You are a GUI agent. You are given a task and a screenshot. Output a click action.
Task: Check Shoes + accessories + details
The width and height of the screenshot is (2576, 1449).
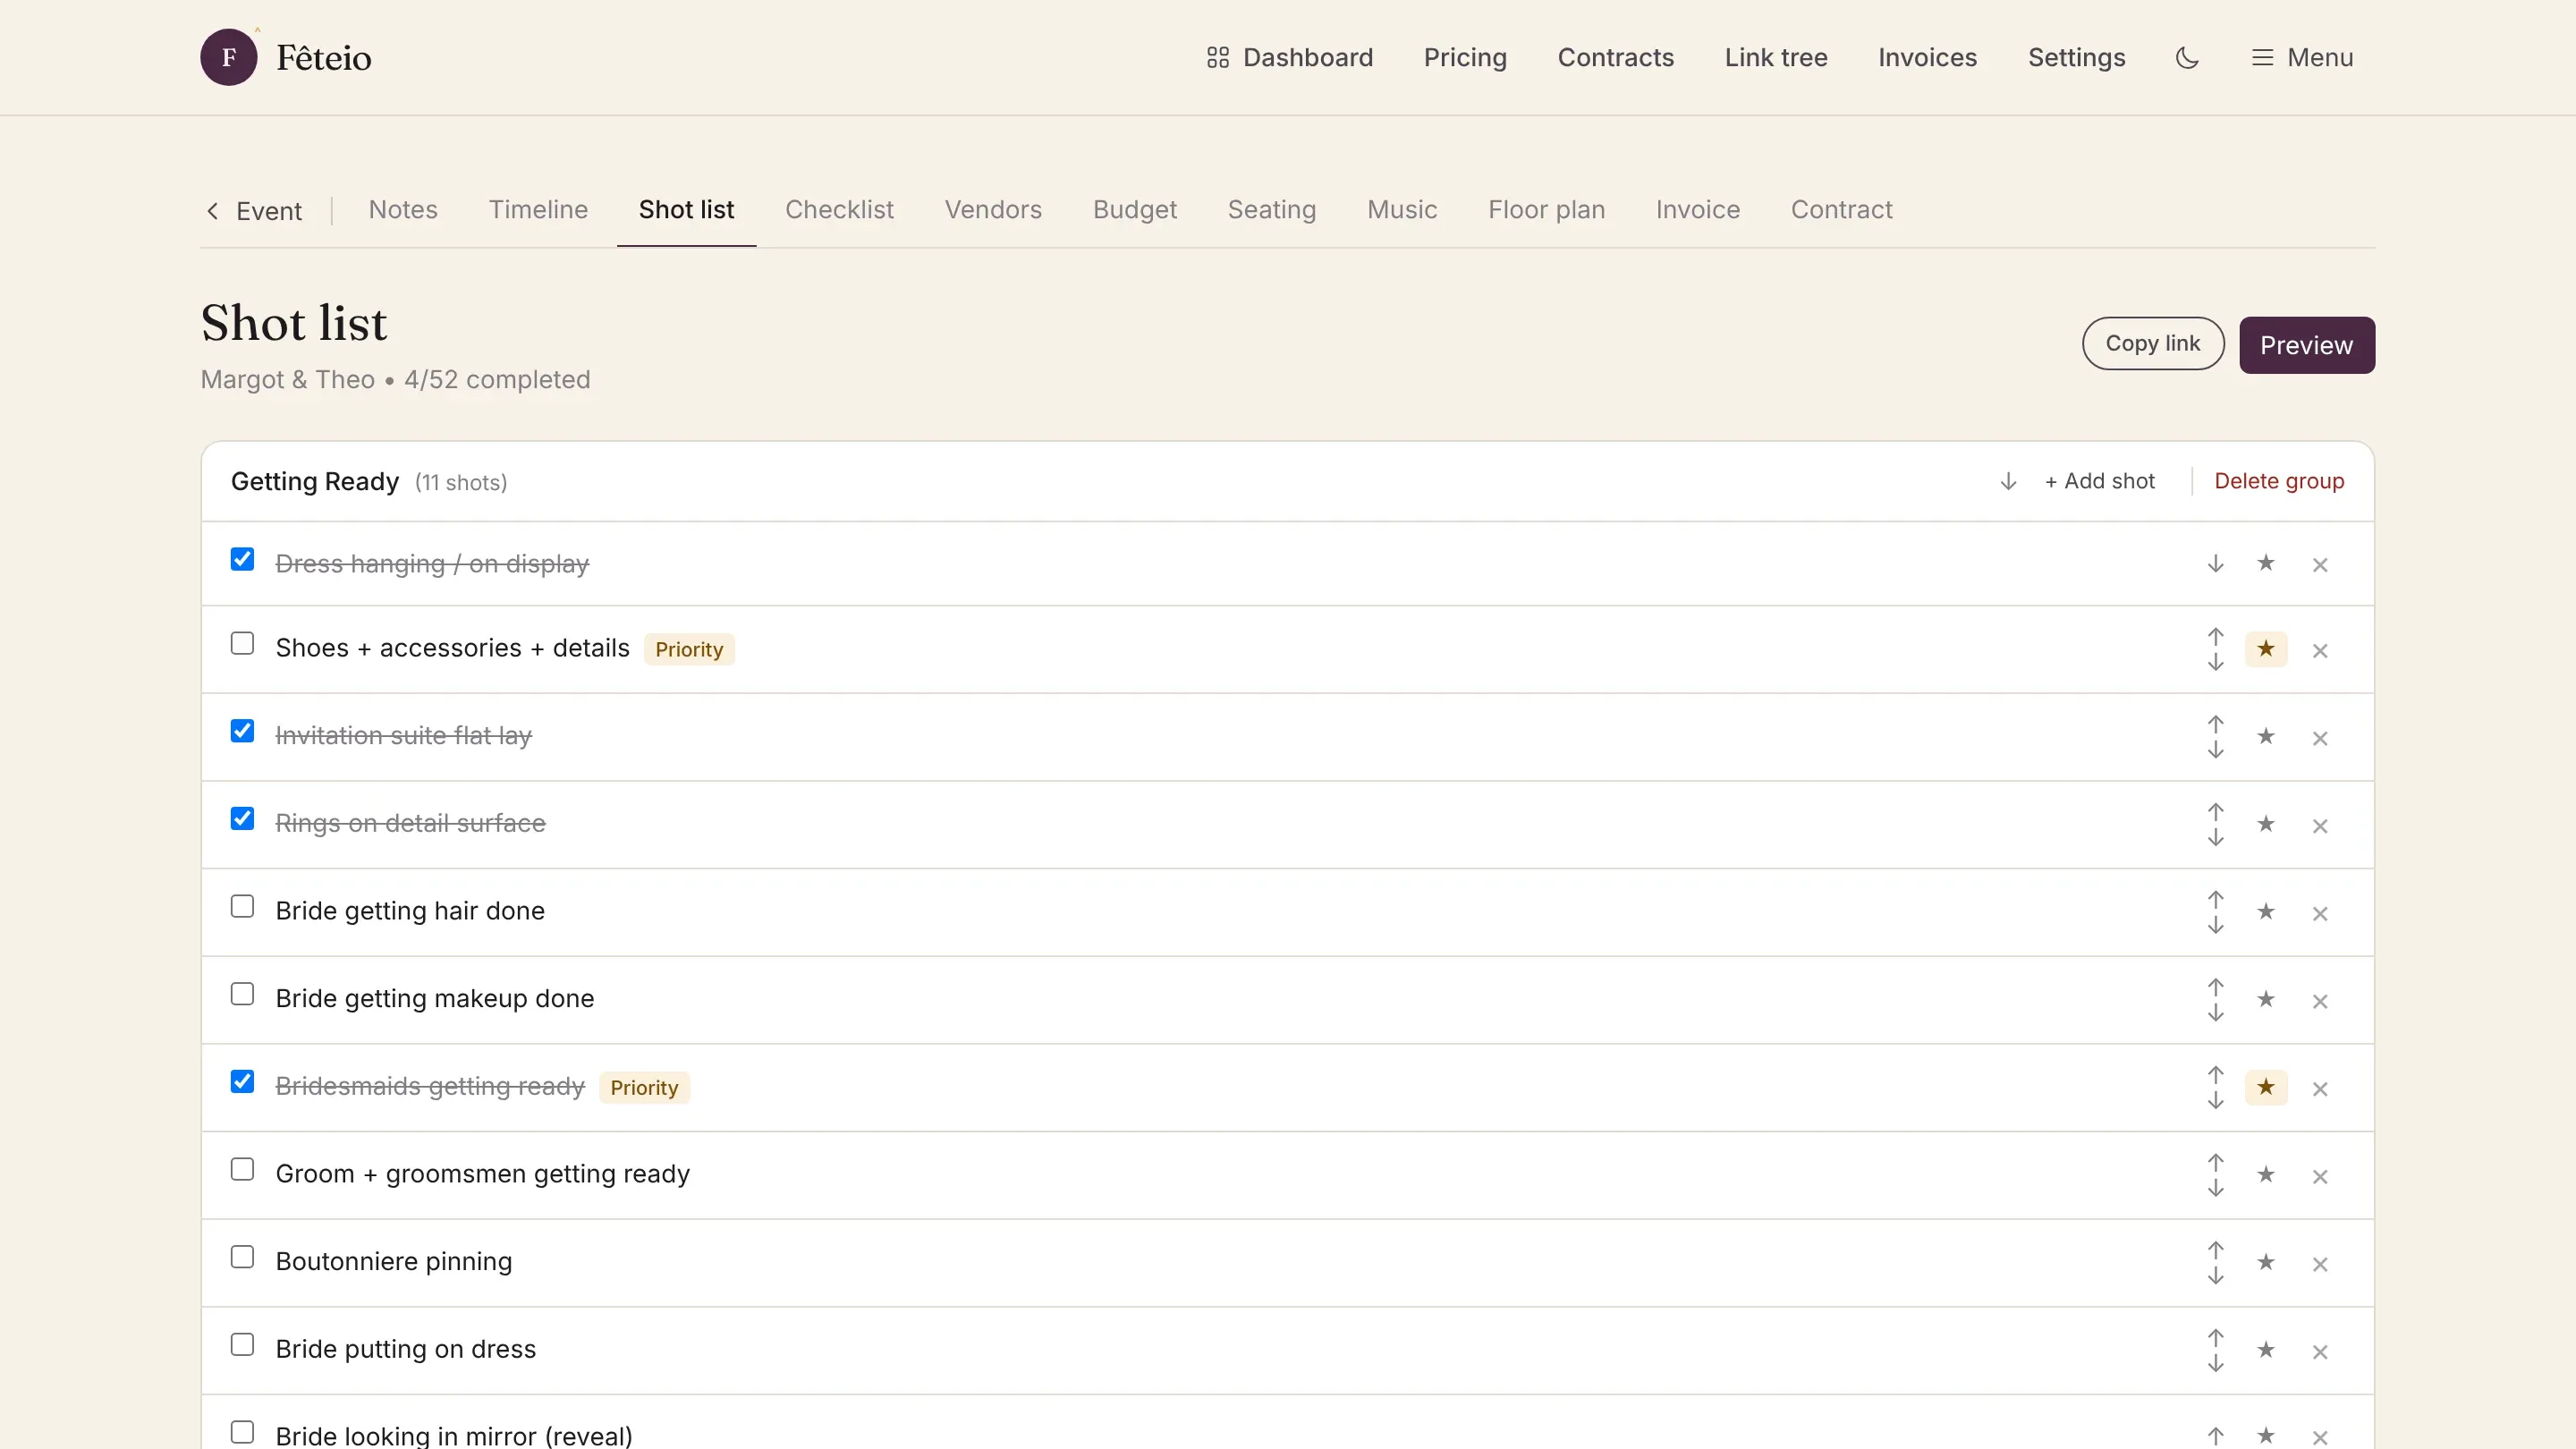coord(242,643)
